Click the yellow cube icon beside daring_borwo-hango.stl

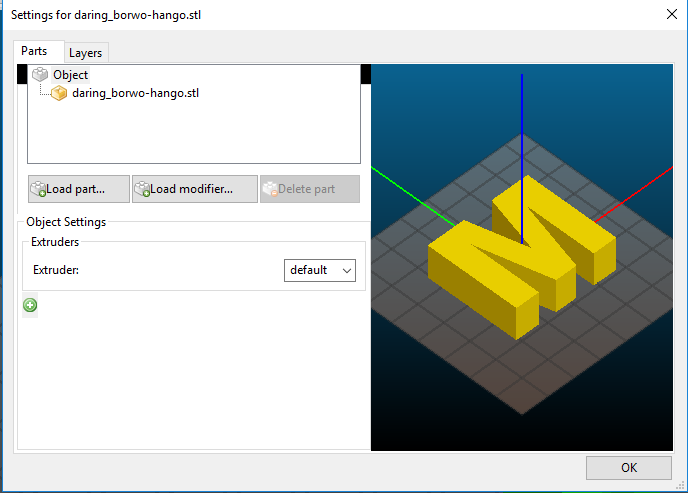(x=60, y=93)
